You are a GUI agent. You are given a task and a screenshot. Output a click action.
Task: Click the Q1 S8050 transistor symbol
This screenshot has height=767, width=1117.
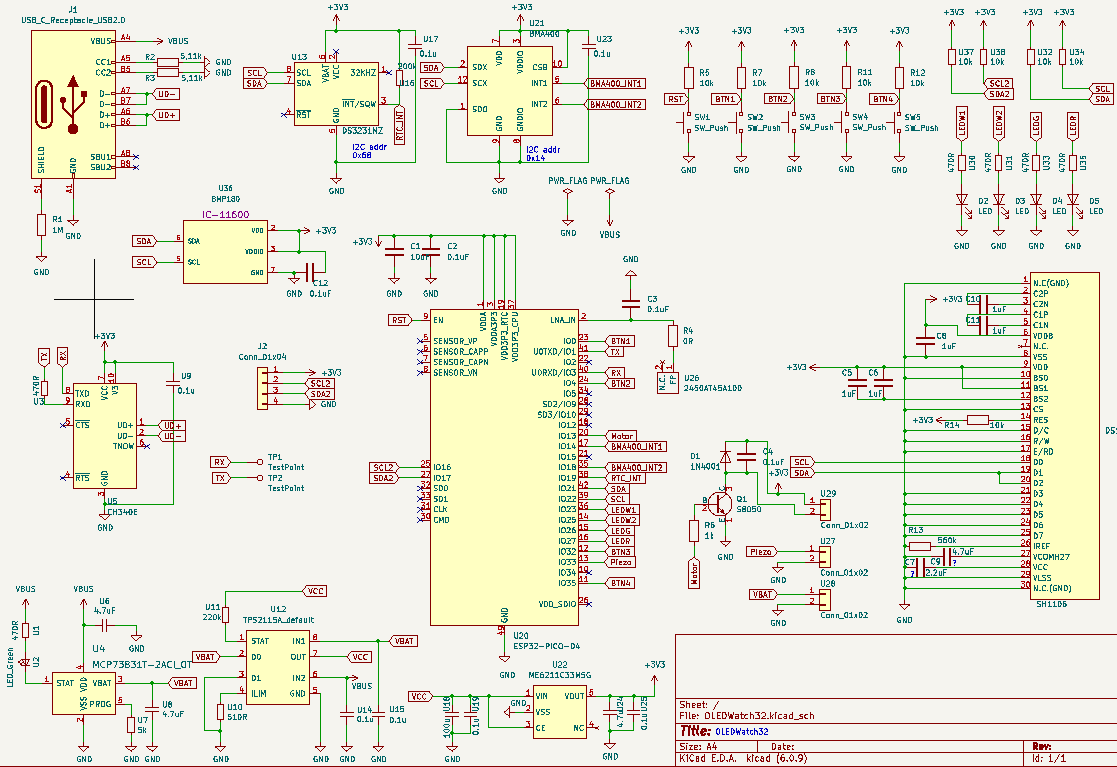[x=721, y=503]
